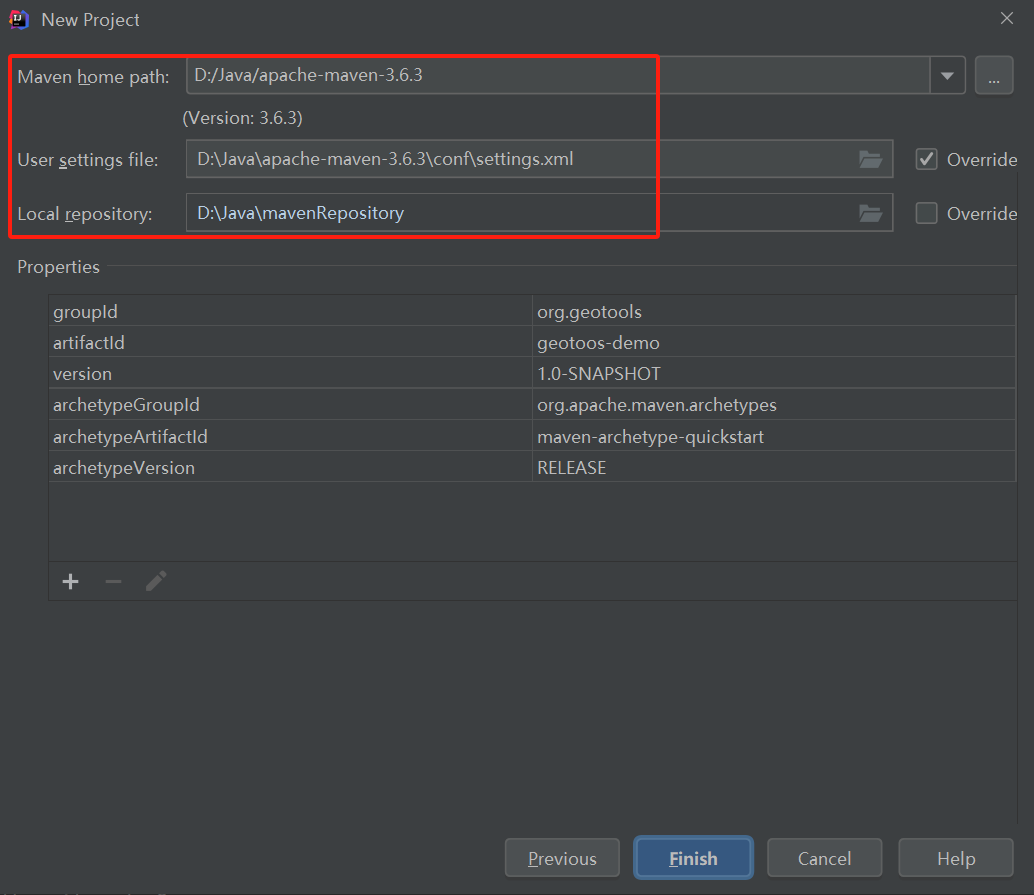Click the add property plus icon
1034x895 pixels.
coord(71,581)
